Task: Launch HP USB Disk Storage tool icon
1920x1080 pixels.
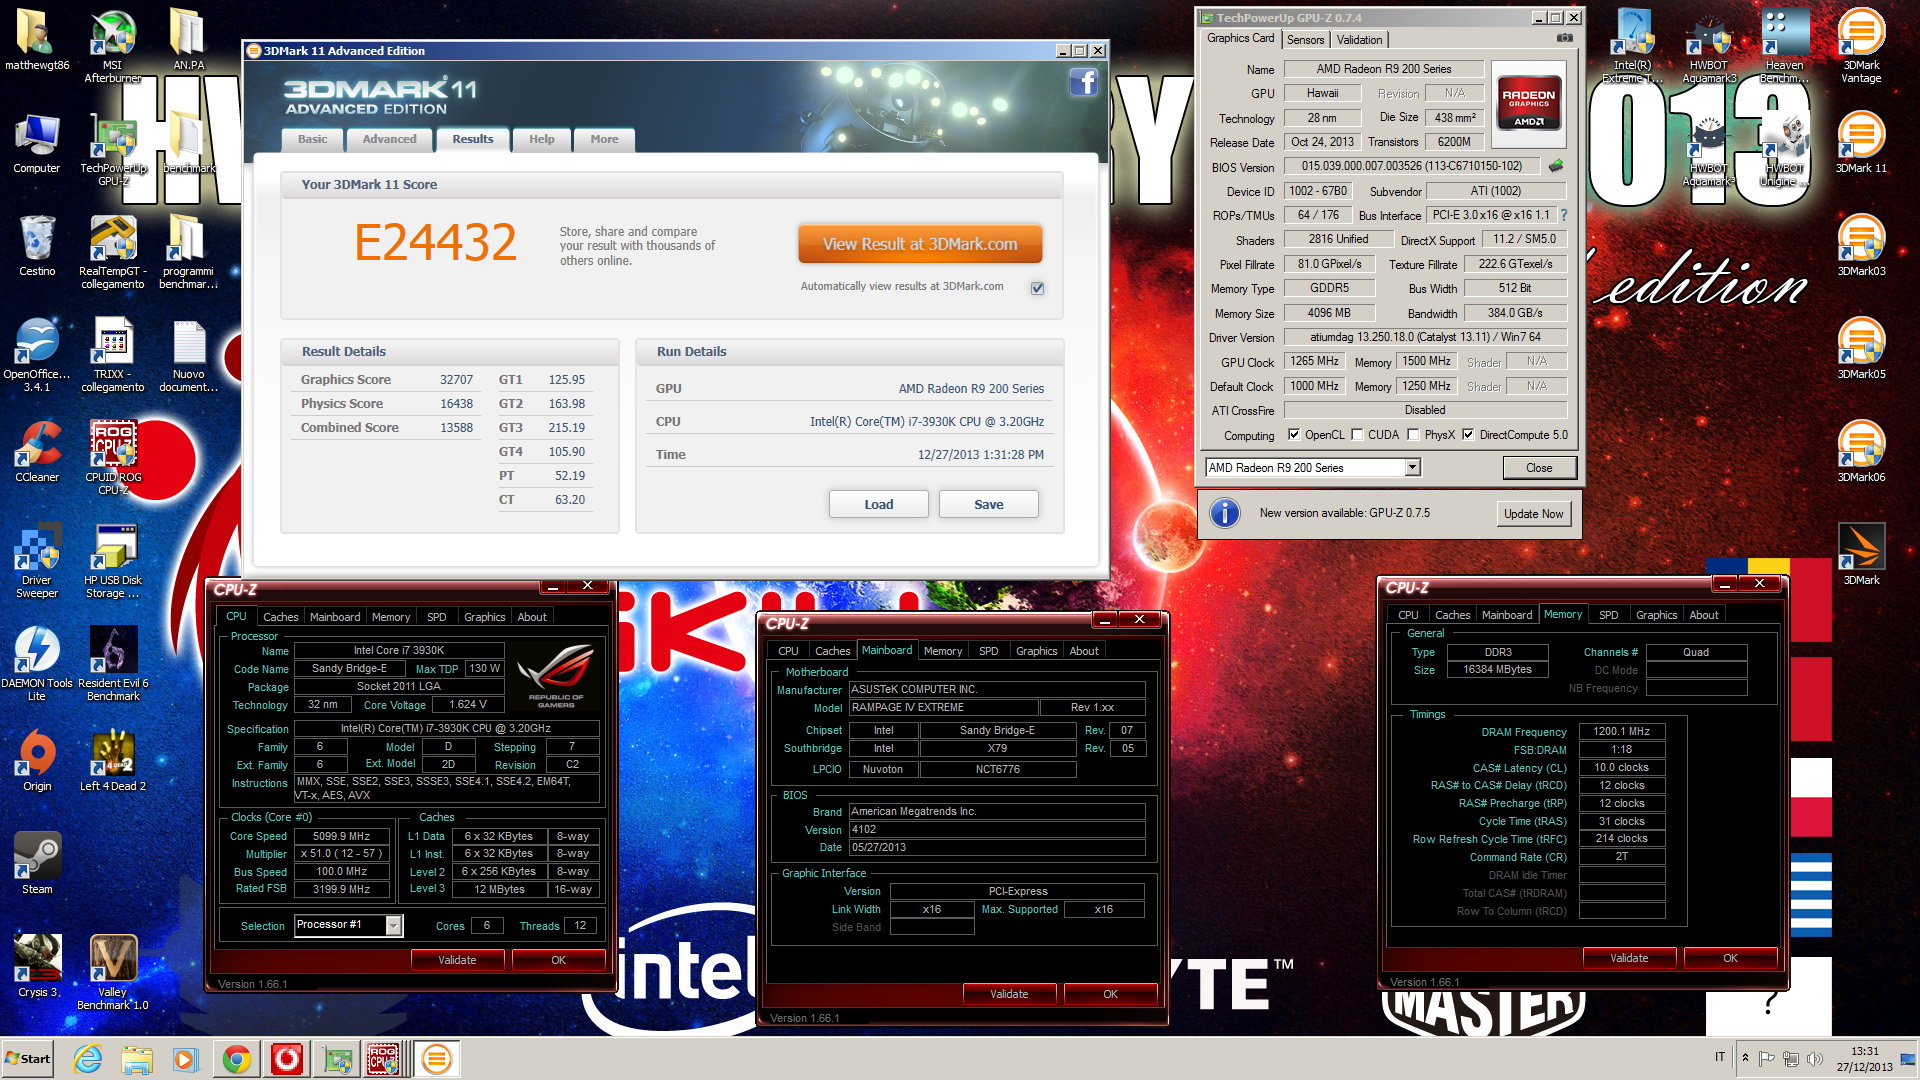Action: tap(113, 561)
